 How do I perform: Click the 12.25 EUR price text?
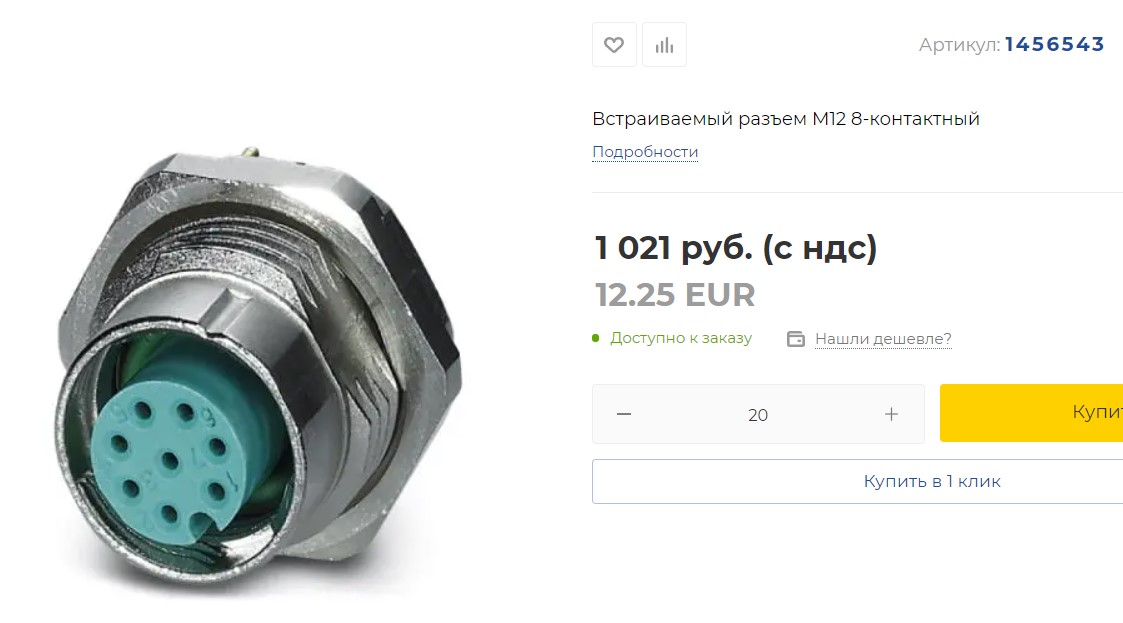pos(675,295)
